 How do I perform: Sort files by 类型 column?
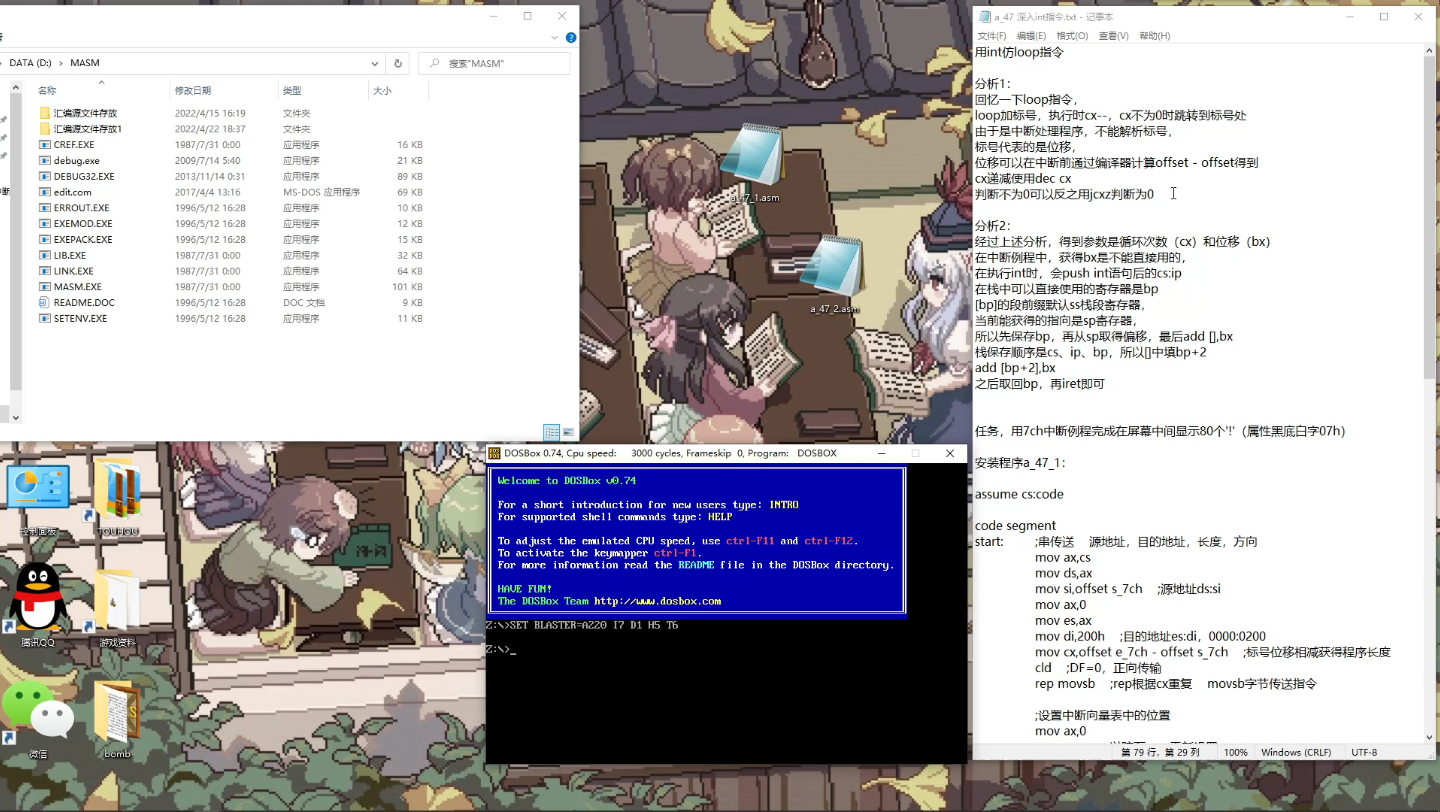pos(324,90)
